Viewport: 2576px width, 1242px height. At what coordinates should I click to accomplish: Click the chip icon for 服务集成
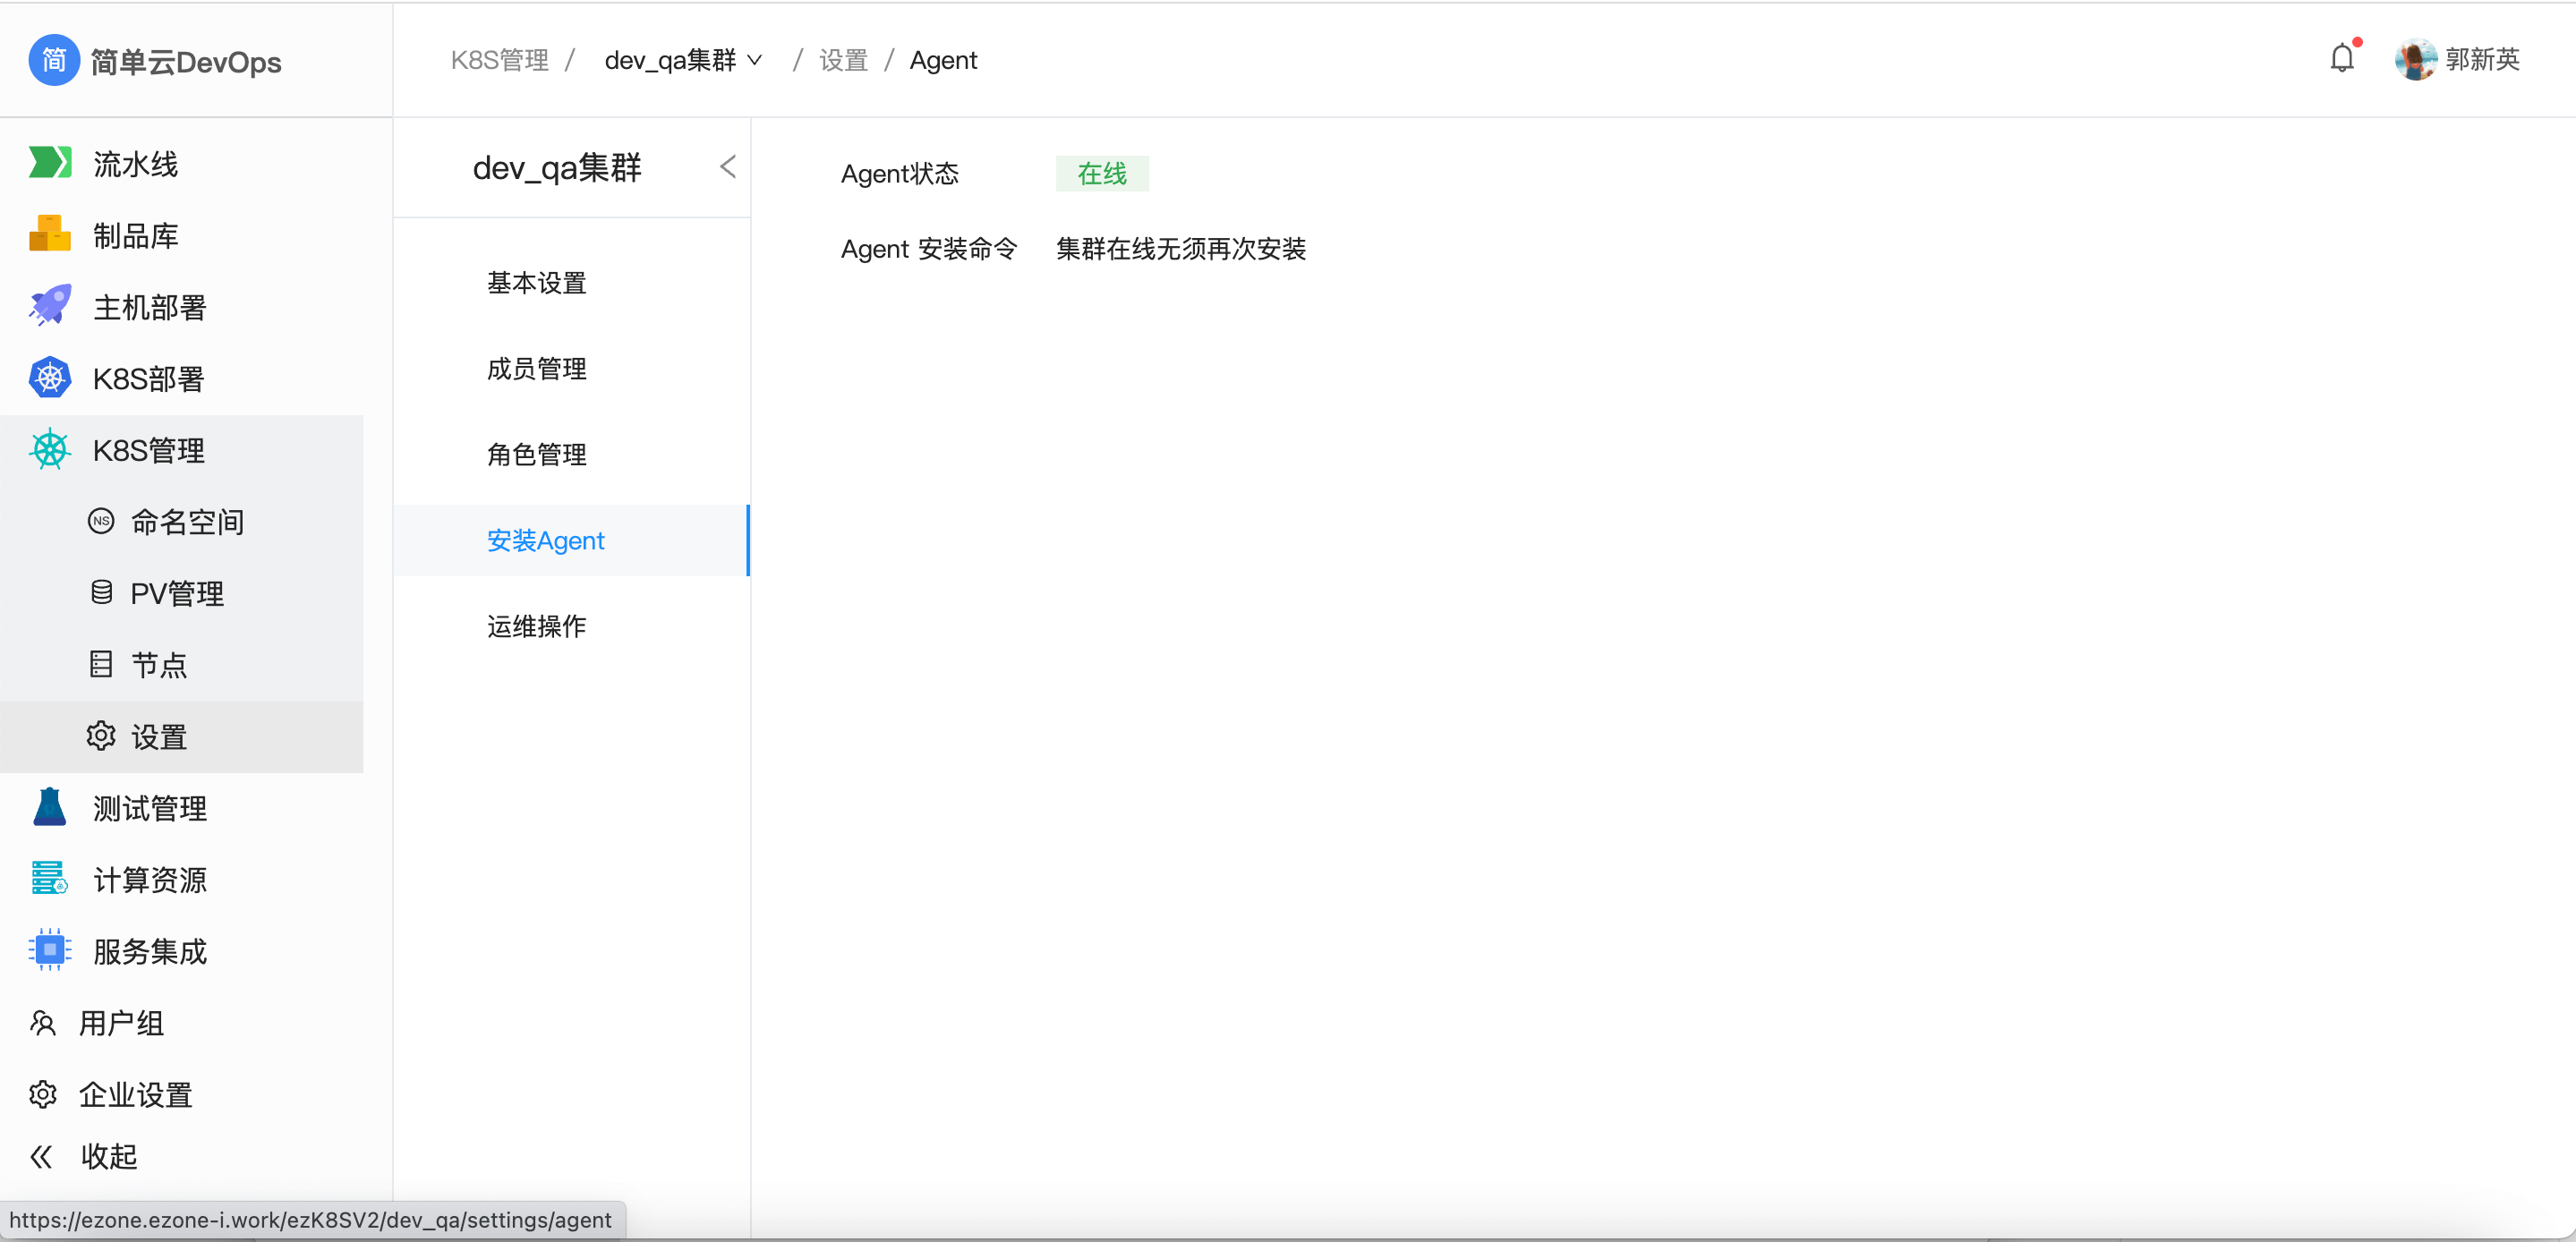tap(49, 950)
